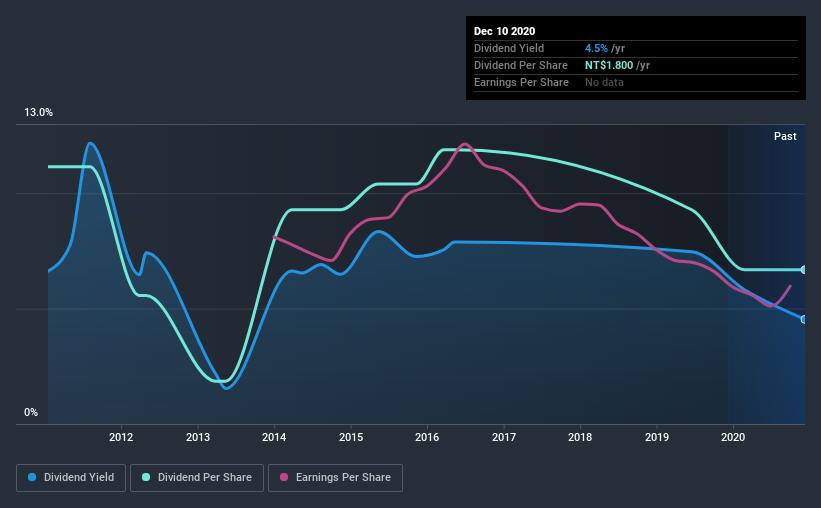Click the Dividend Yield tooltip row label
Viewport: 821px width, 508px height.
click(x=509, y=48)
